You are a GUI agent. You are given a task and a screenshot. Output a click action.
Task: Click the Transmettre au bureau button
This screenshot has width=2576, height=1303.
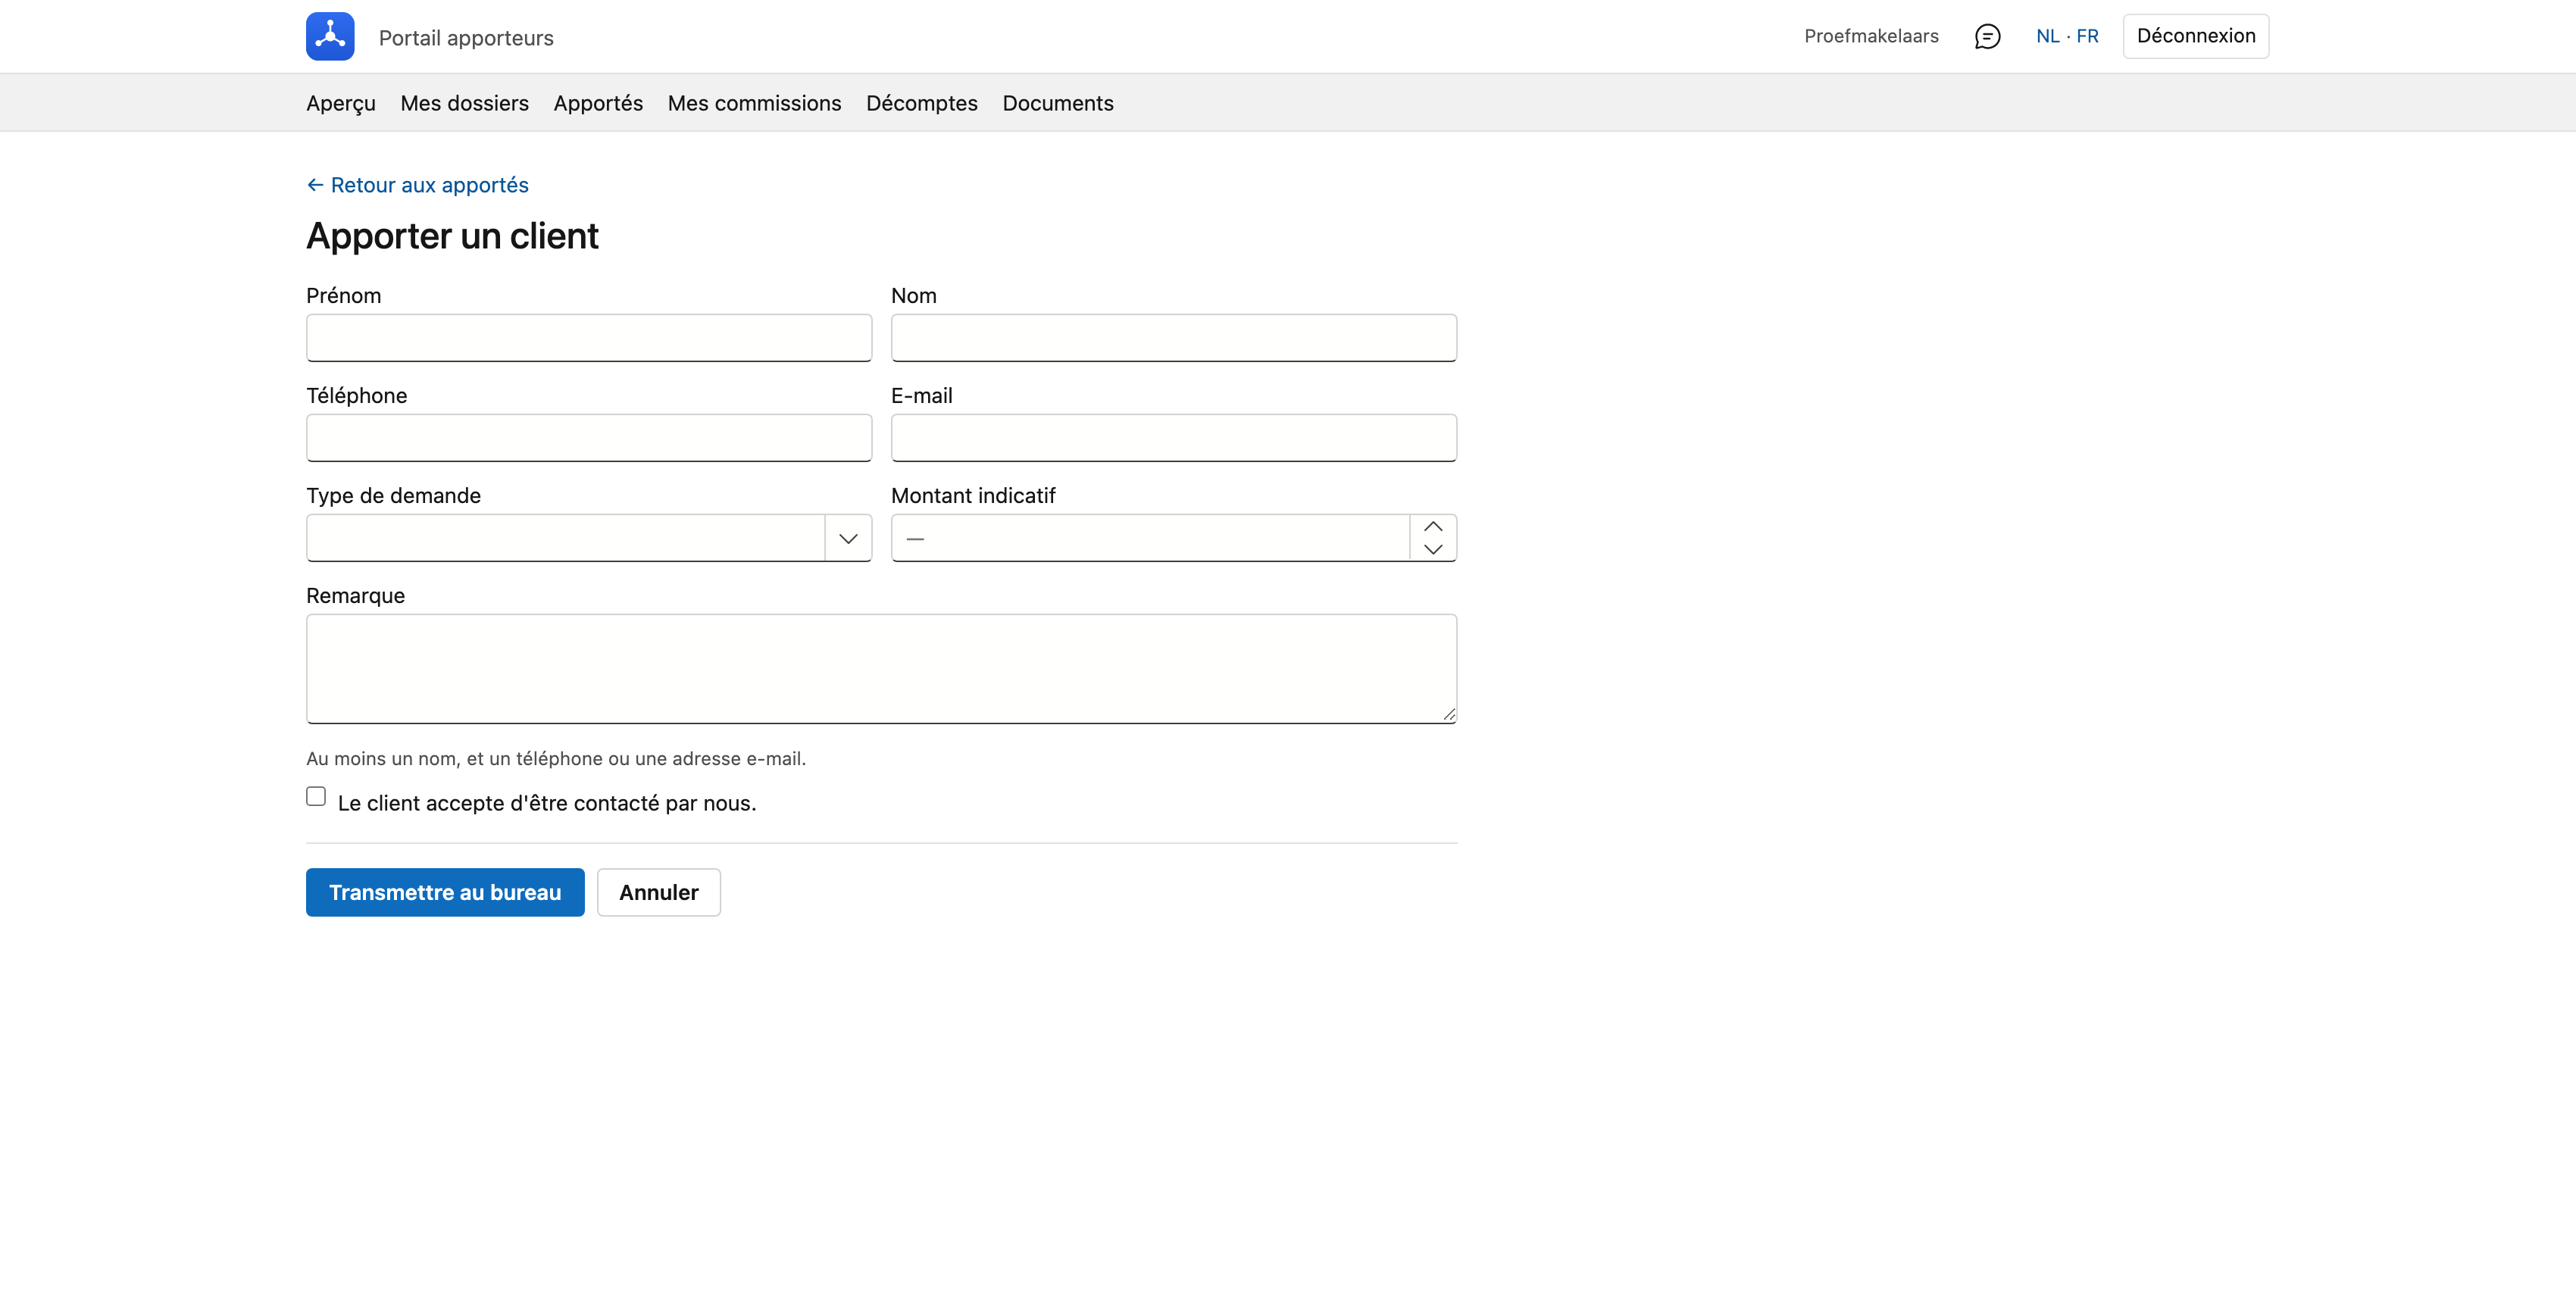(x=445, y=892)
